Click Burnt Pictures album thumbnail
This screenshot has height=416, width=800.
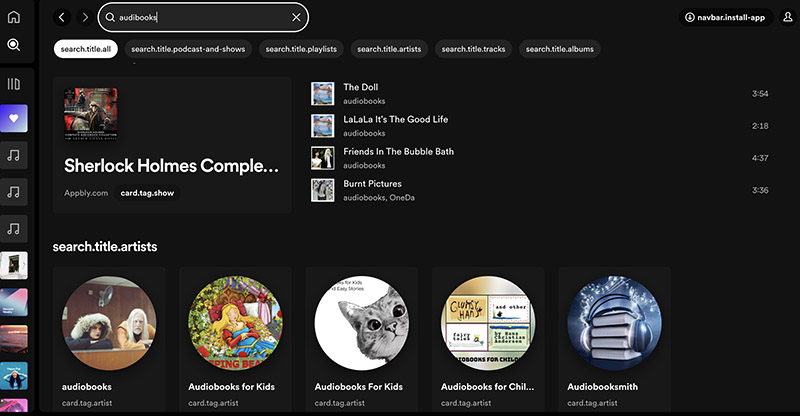[323, 190]
